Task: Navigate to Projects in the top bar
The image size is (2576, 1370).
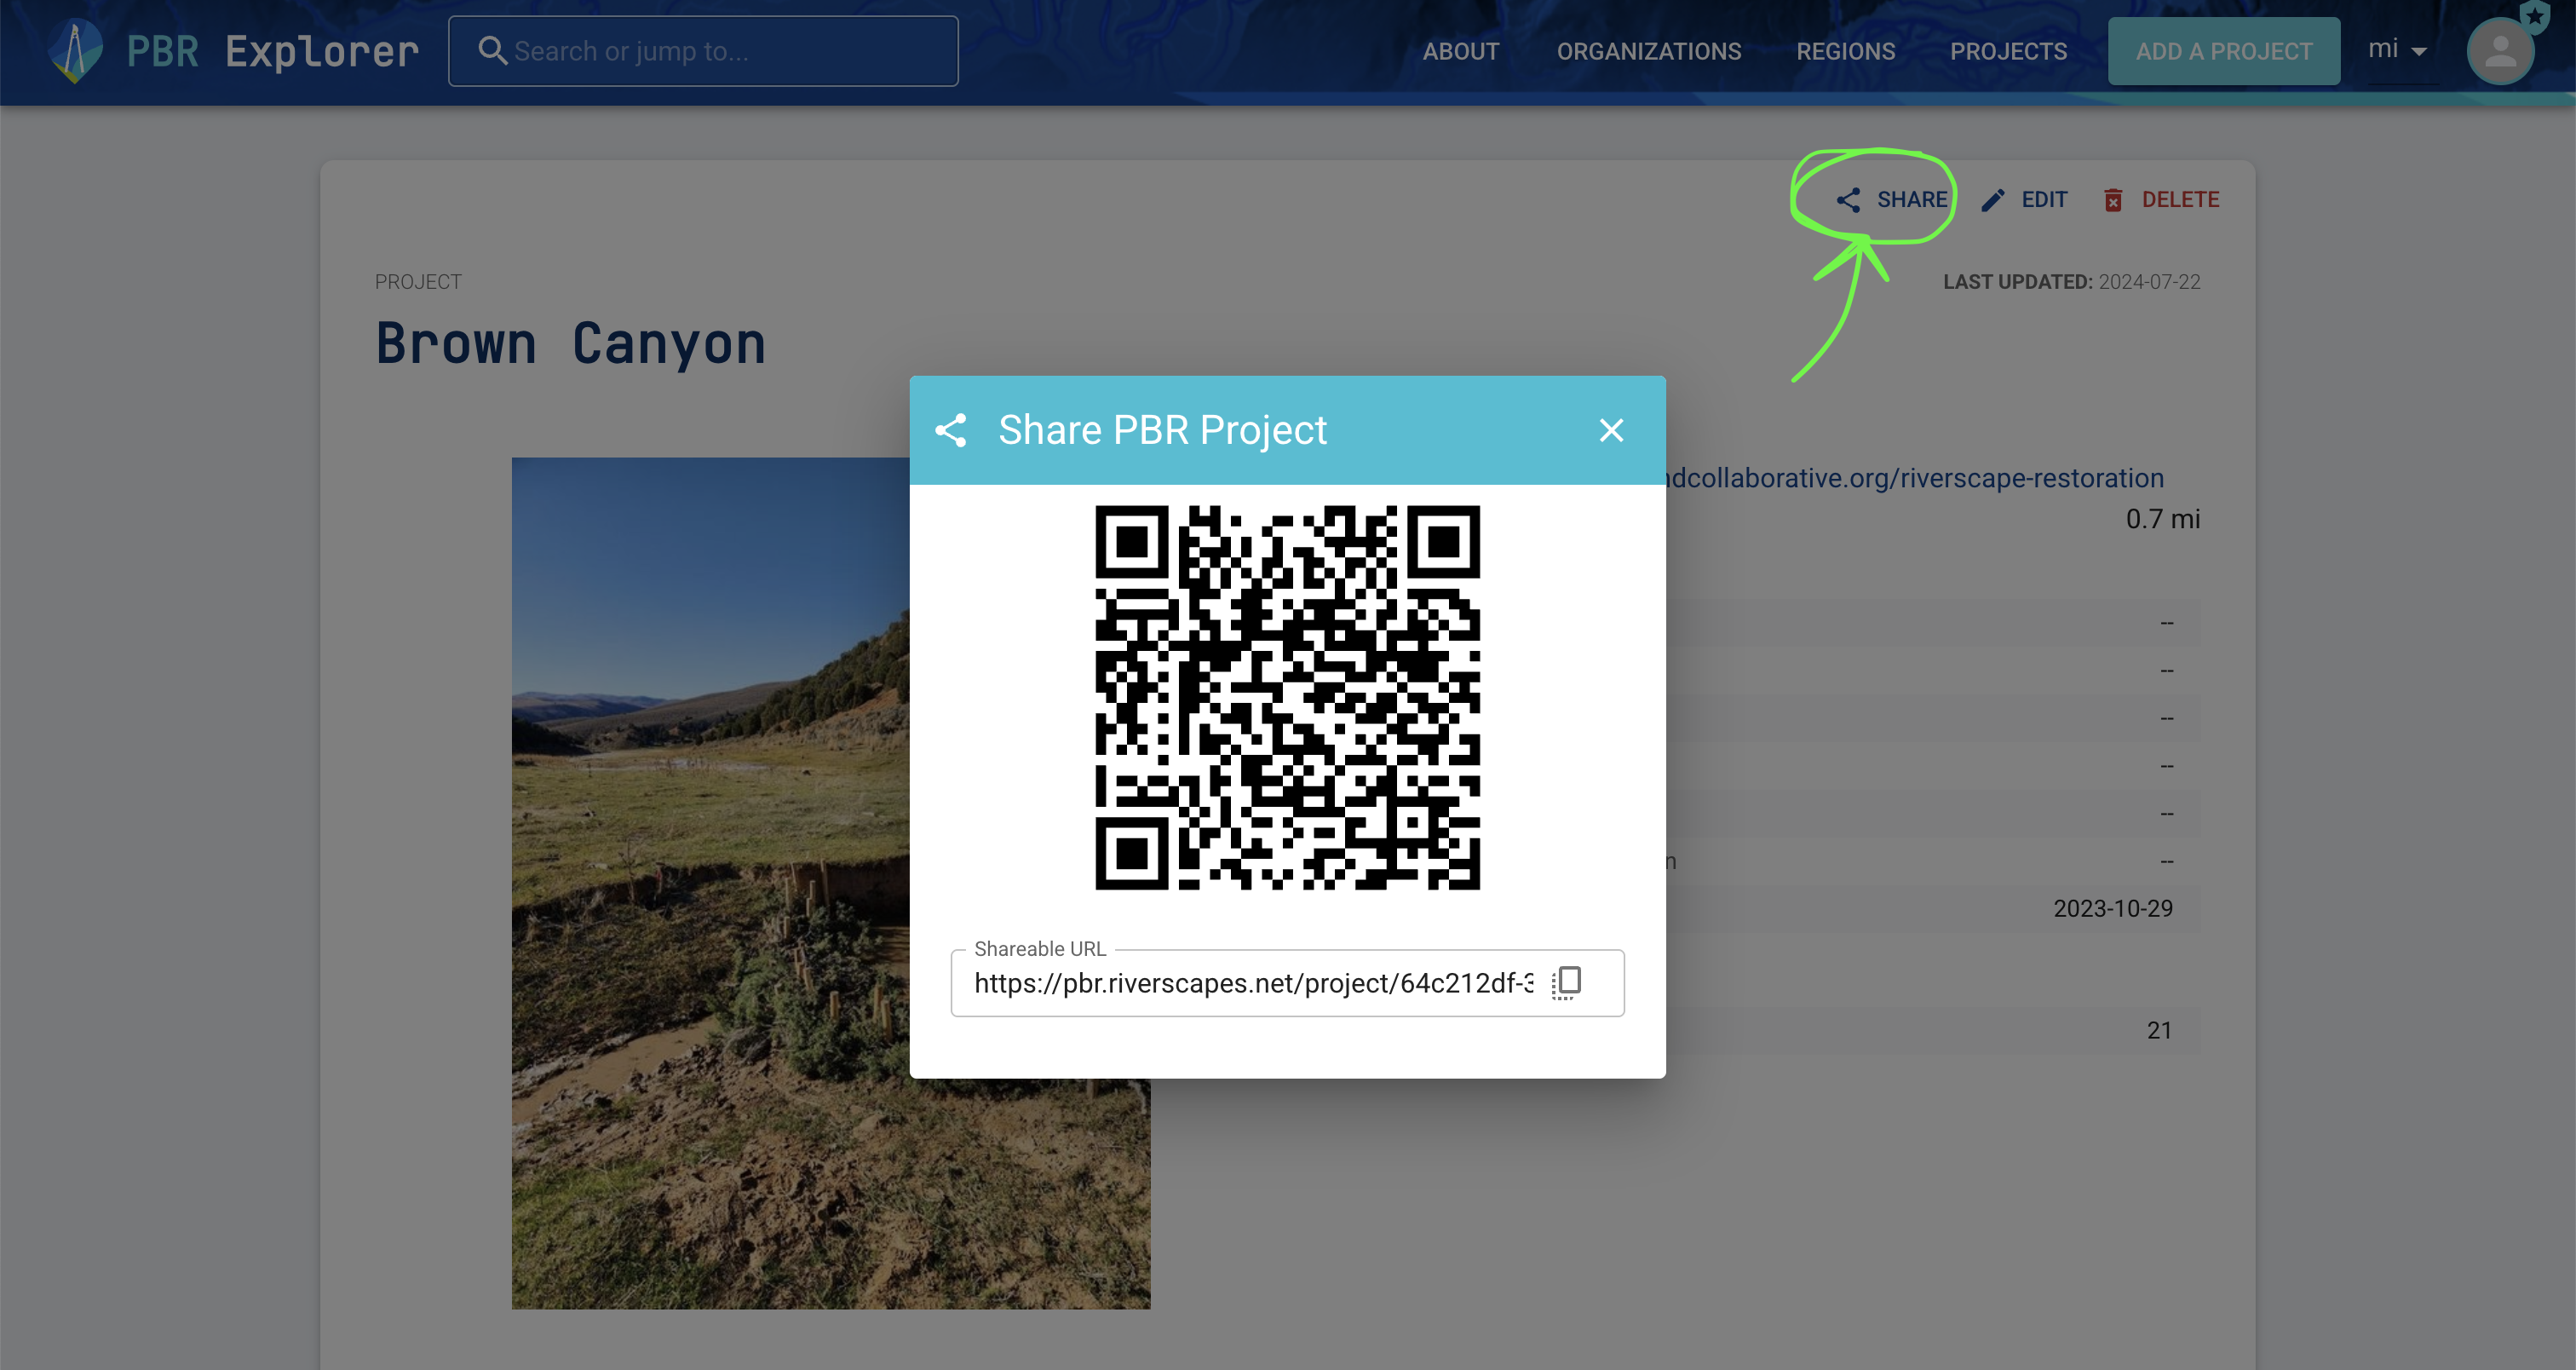Action: coord(2008,51)
